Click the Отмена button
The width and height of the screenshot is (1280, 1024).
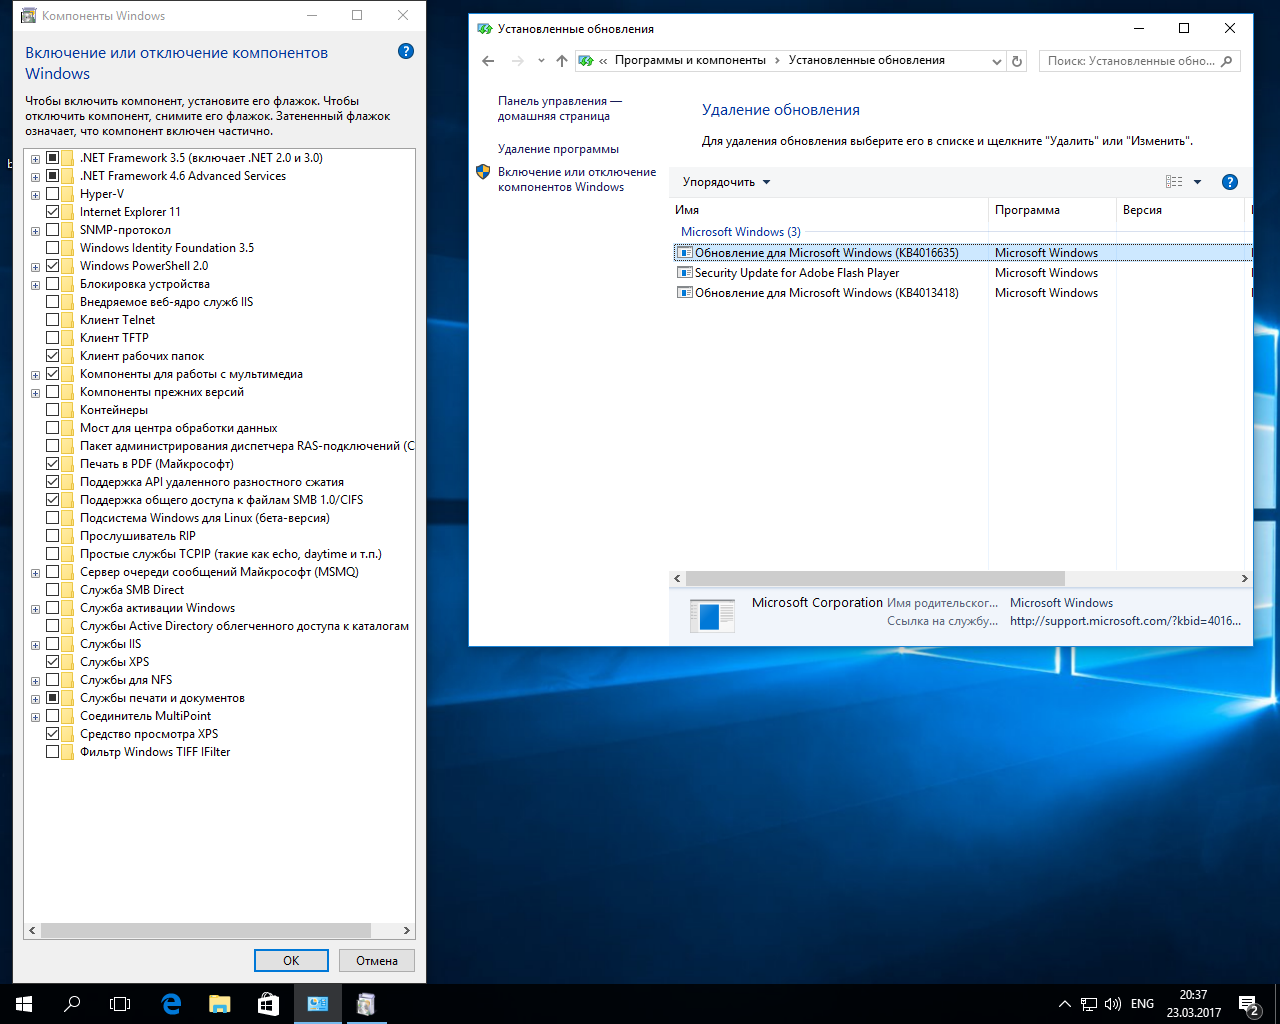pos(377,960)
